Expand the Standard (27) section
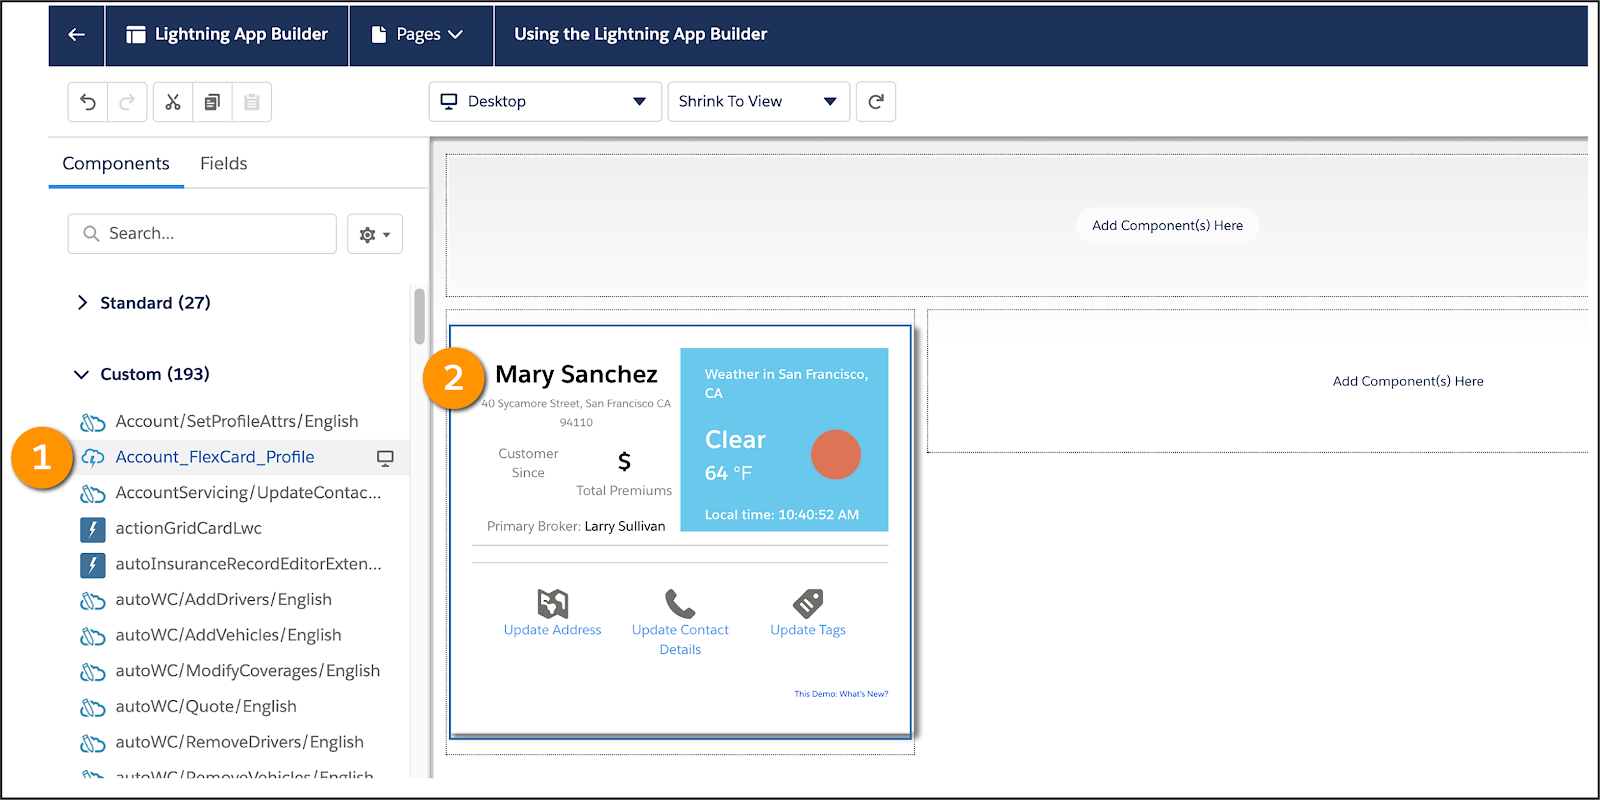This screenshot has height=800, width=1600. pos(144,302)
